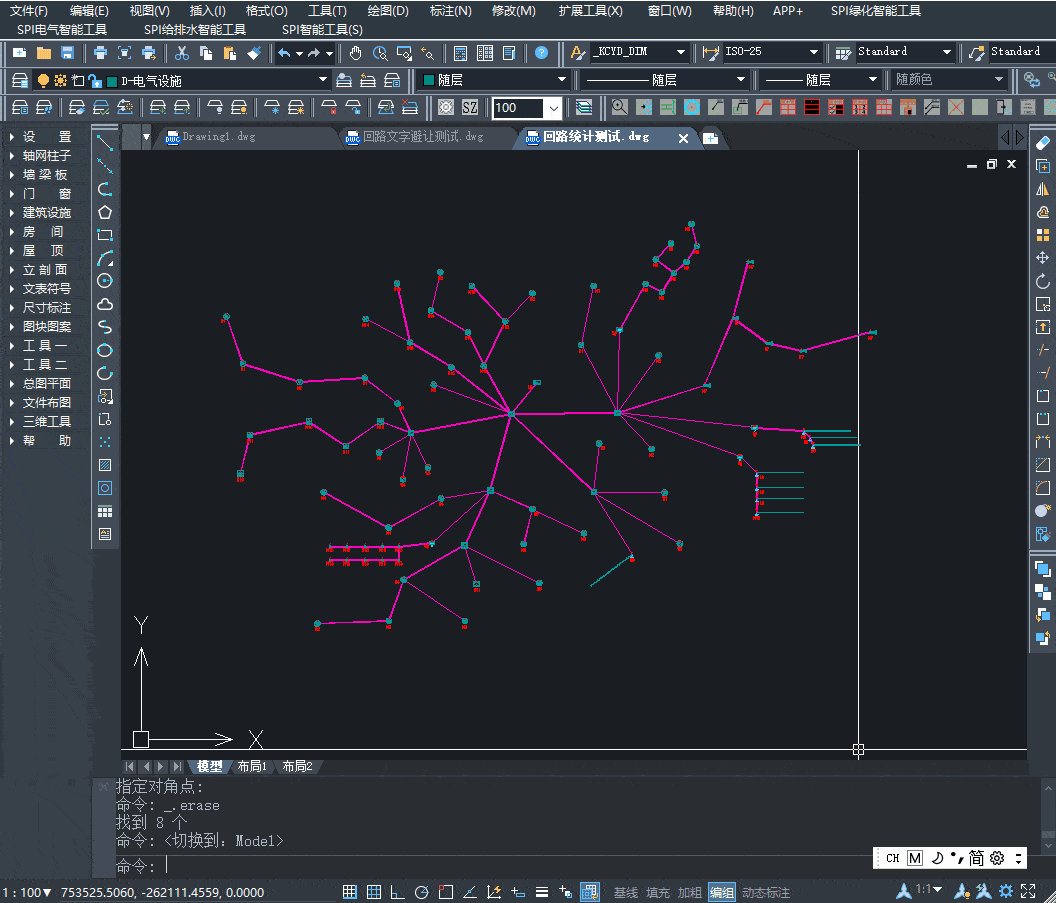
Task: Click the 动态标注 status button
Action: 766,892
